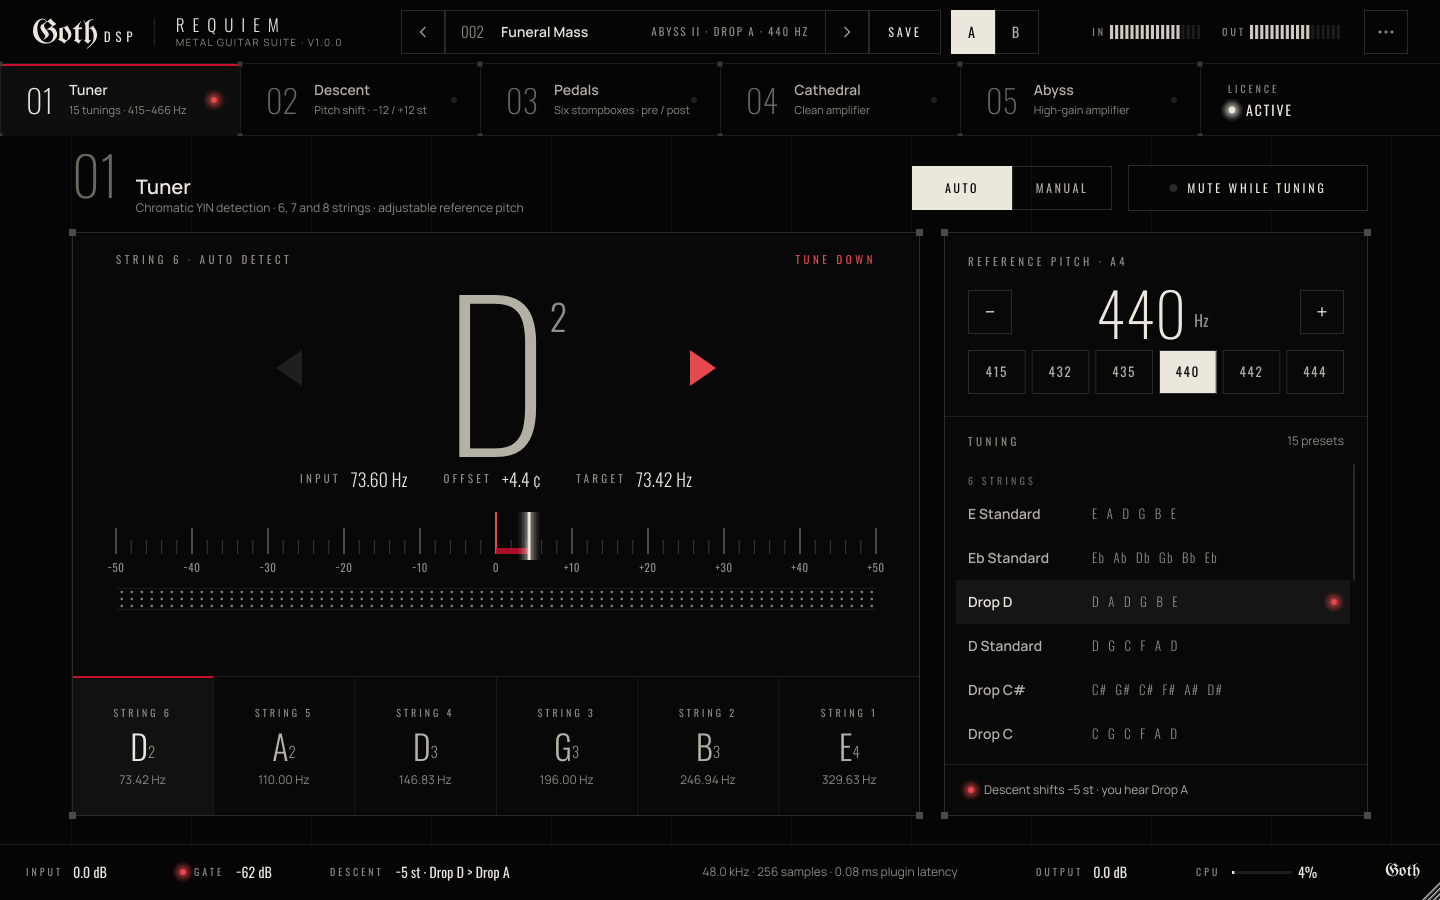1440x900 pixels.
Task: Click the cents tuning meter scale
Action: [x=496, y=542]
